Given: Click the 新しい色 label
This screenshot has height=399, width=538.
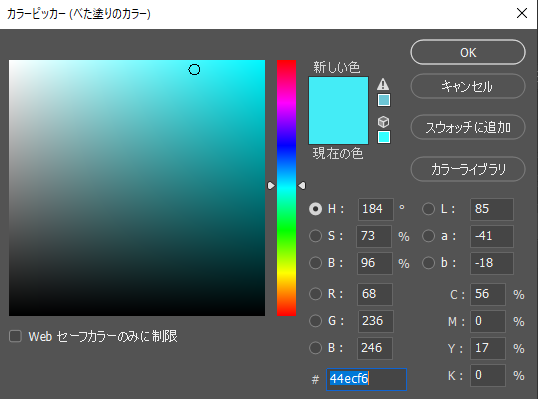Looking at the screenshot, I should [x=337, y=67].
